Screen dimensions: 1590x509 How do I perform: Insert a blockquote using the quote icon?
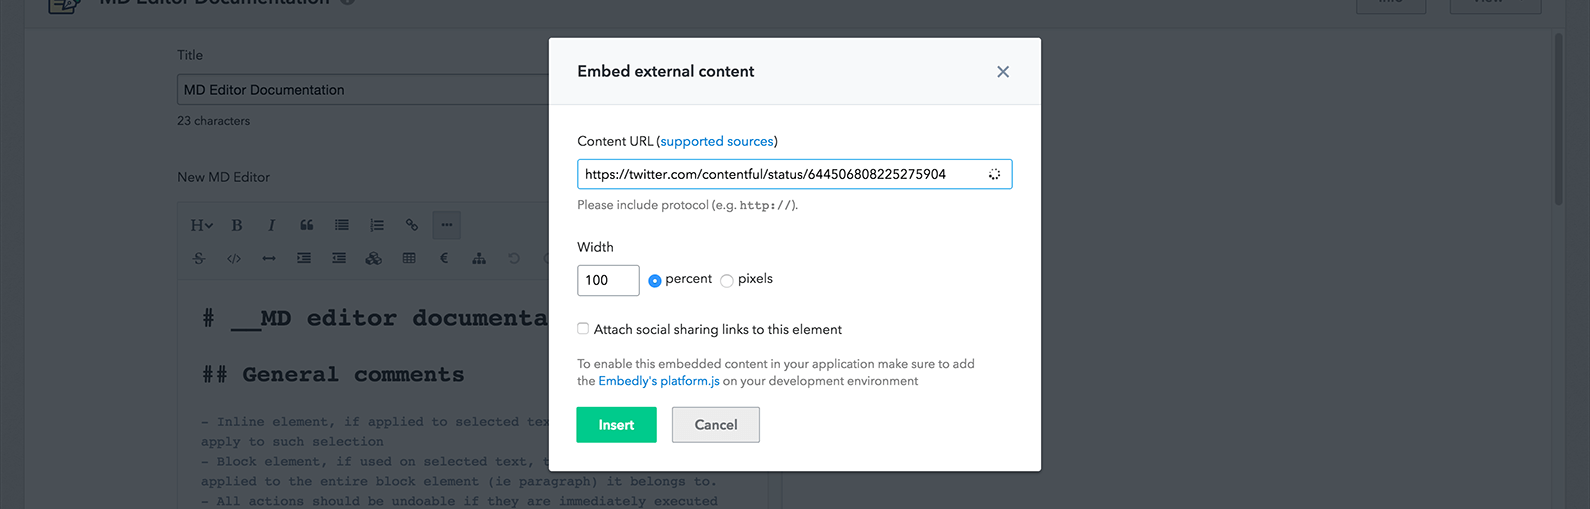point(306,225)
